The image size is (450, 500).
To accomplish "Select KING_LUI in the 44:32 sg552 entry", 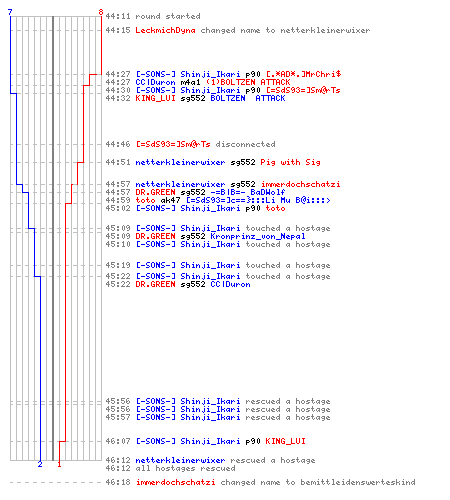I will [x=155, y=98].
